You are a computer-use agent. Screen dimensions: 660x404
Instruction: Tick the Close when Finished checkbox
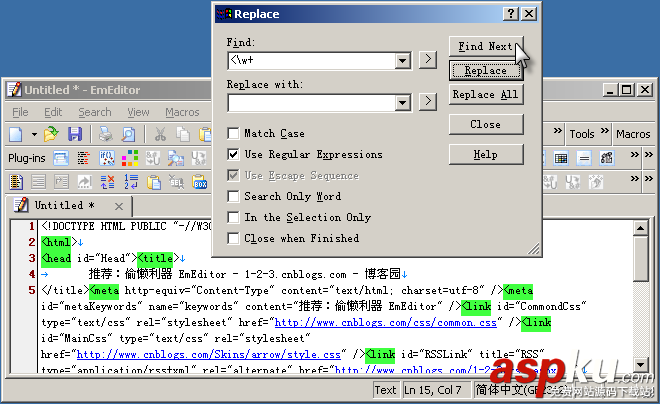[x=233, y=239]
